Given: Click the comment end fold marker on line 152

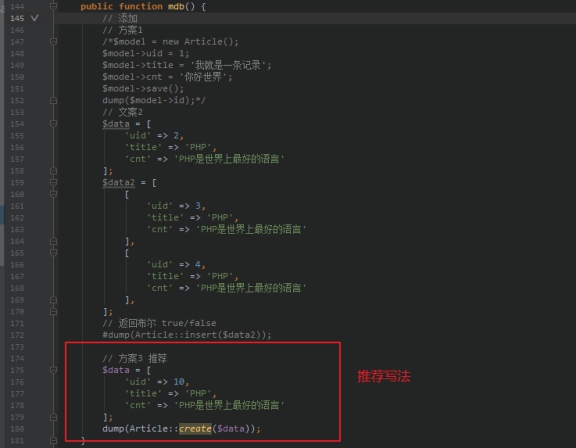Looking at the screenshot, I should pos(53,100).
